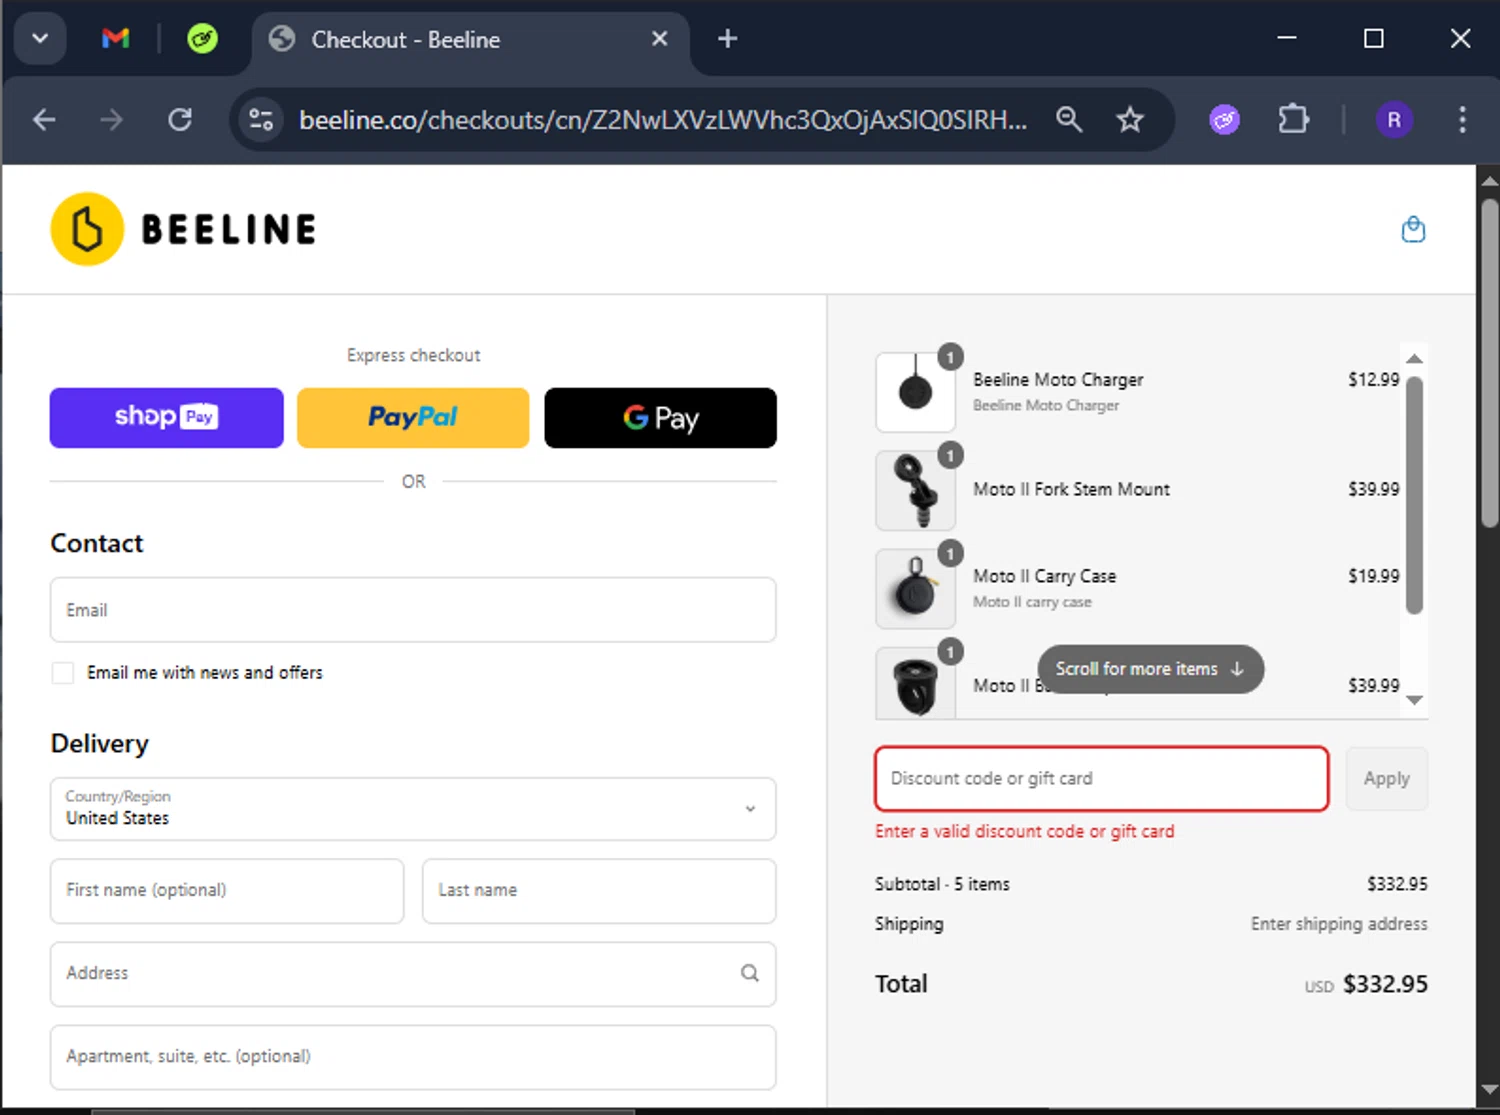
Task: Click the Beeline logo
Action: [184, 229]
